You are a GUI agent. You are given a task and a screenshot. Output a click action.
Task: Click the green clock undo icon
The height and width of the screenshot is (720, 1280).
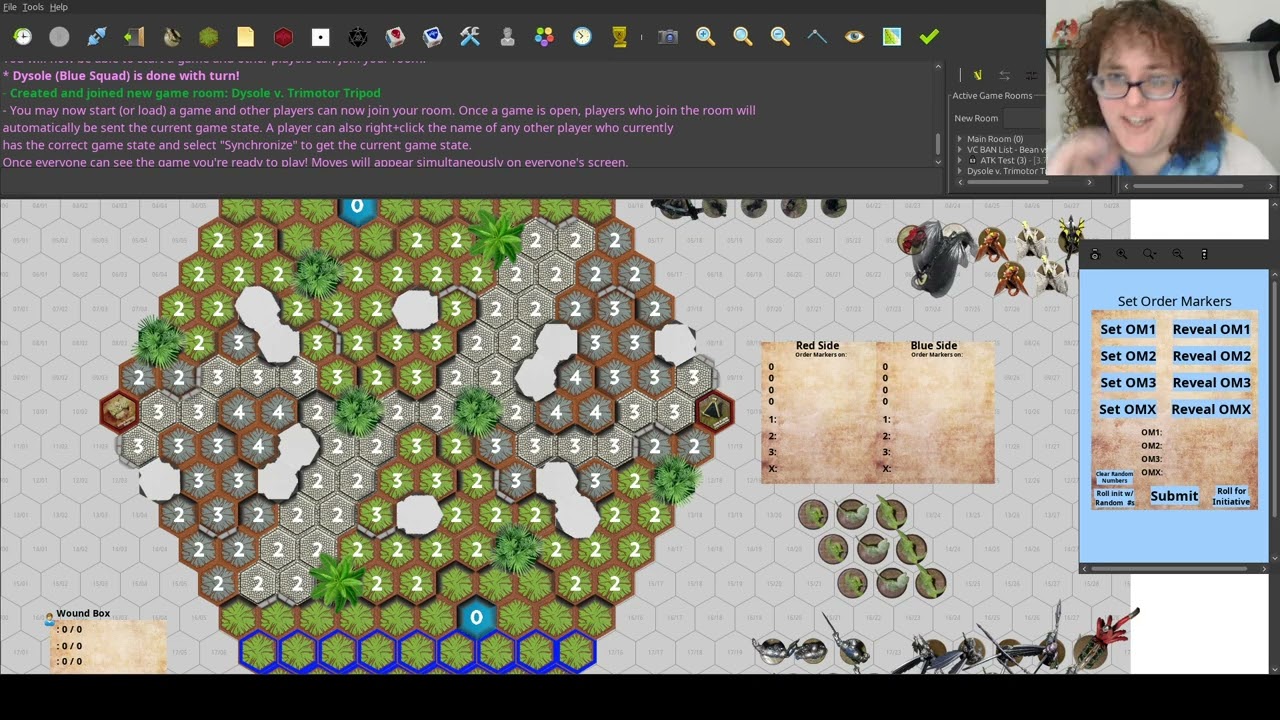click(x=22, y=37)
